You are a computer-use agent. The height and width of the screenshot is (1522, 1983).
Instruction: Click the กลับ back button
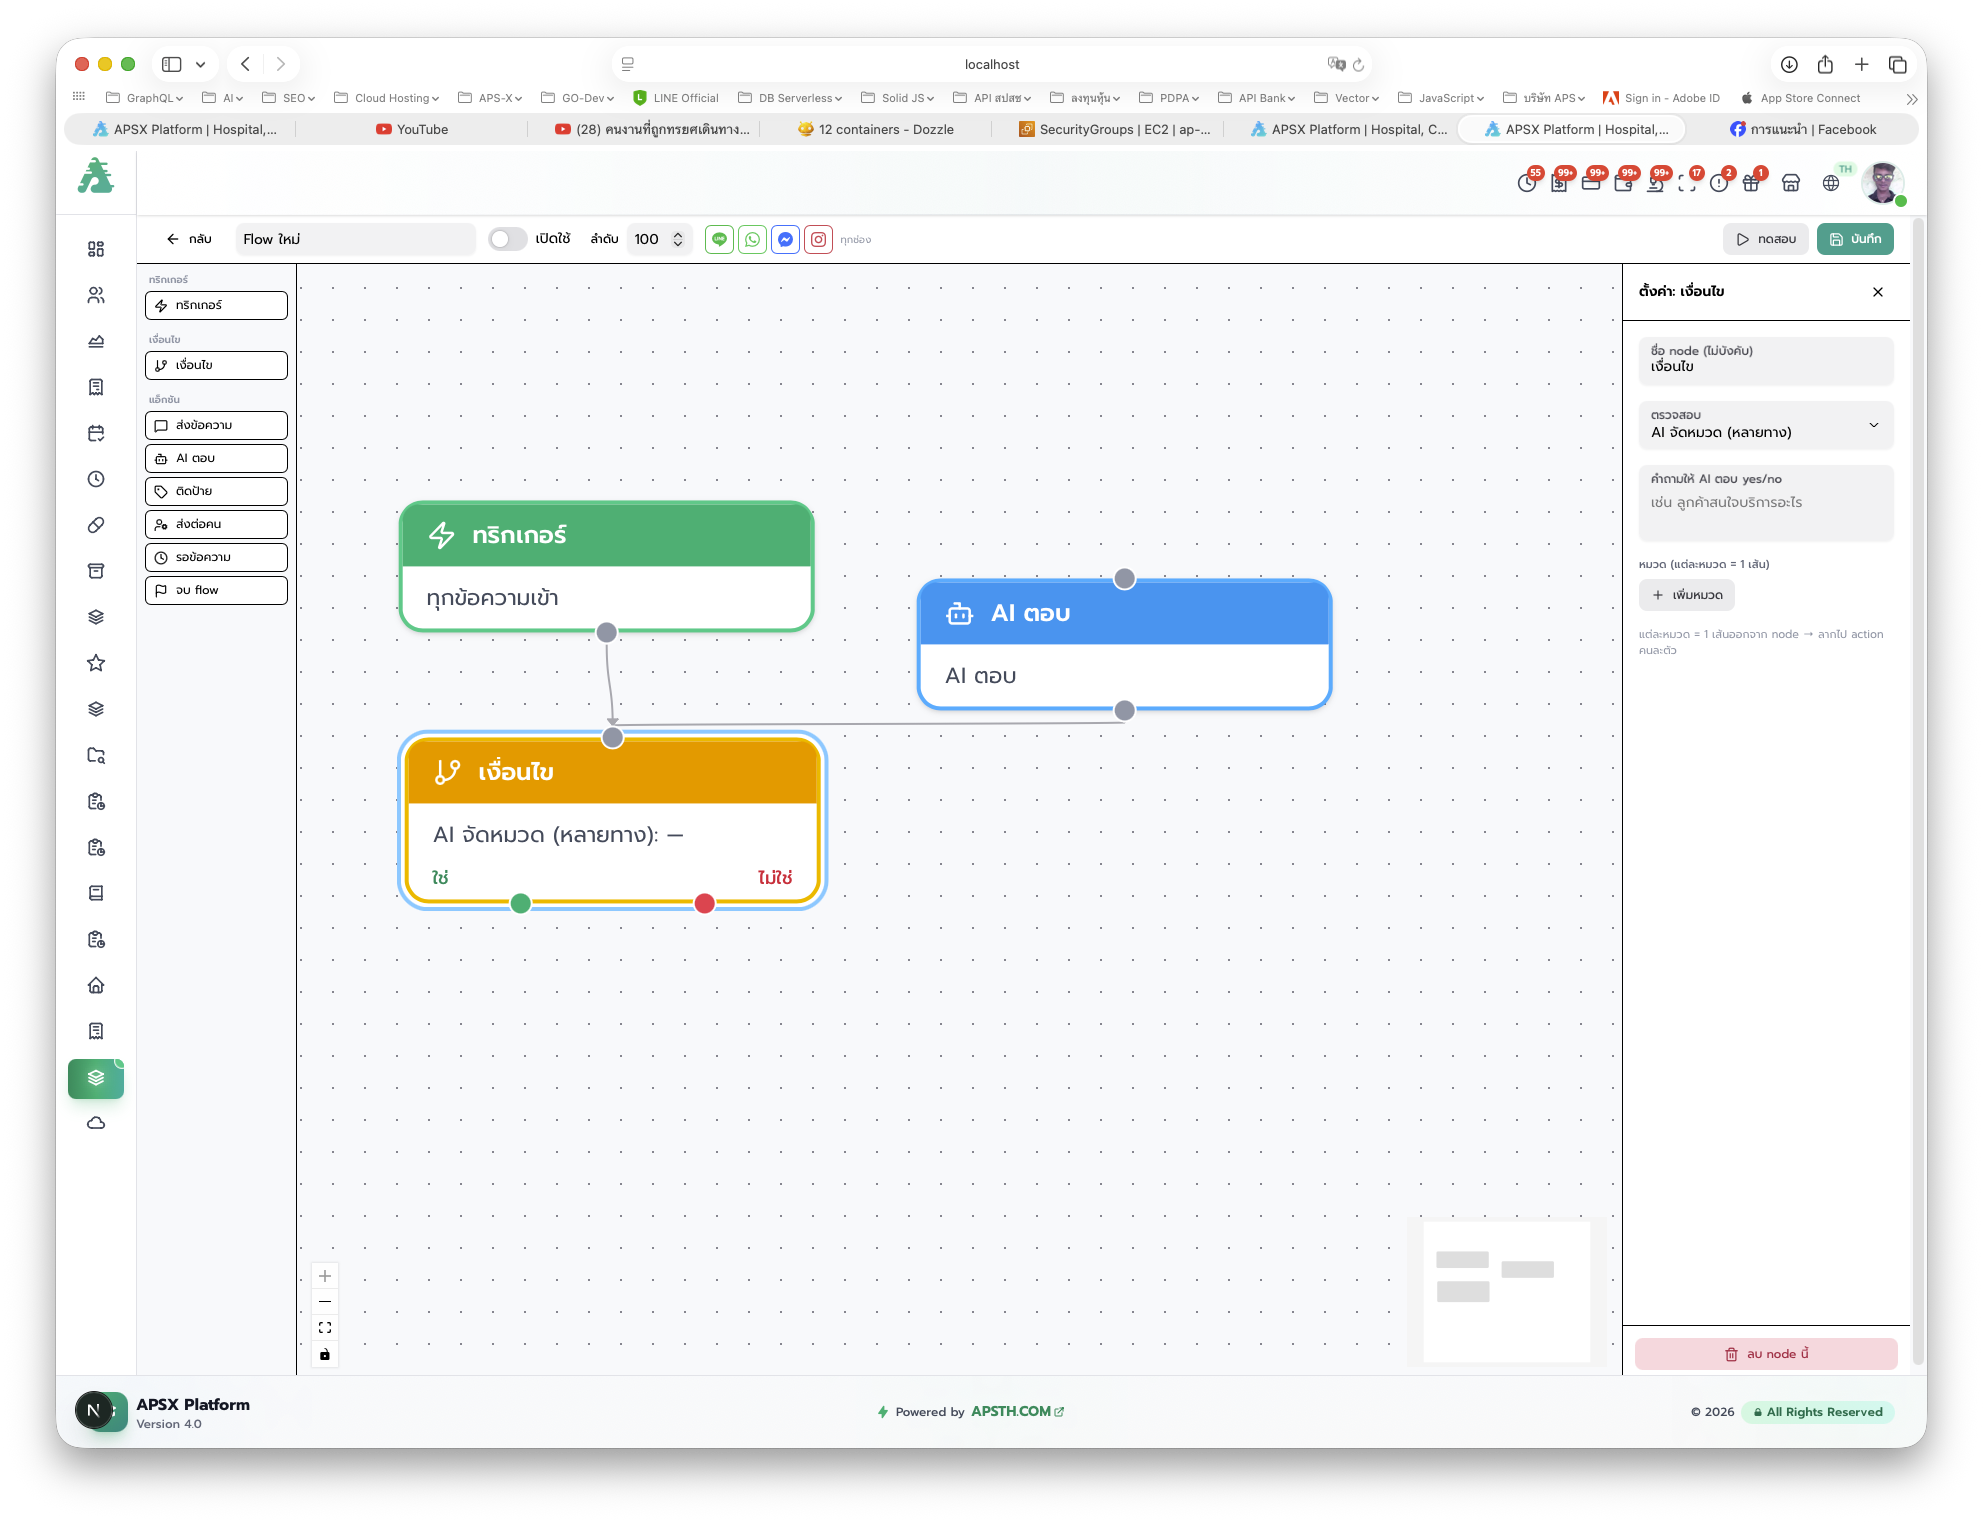189,239
